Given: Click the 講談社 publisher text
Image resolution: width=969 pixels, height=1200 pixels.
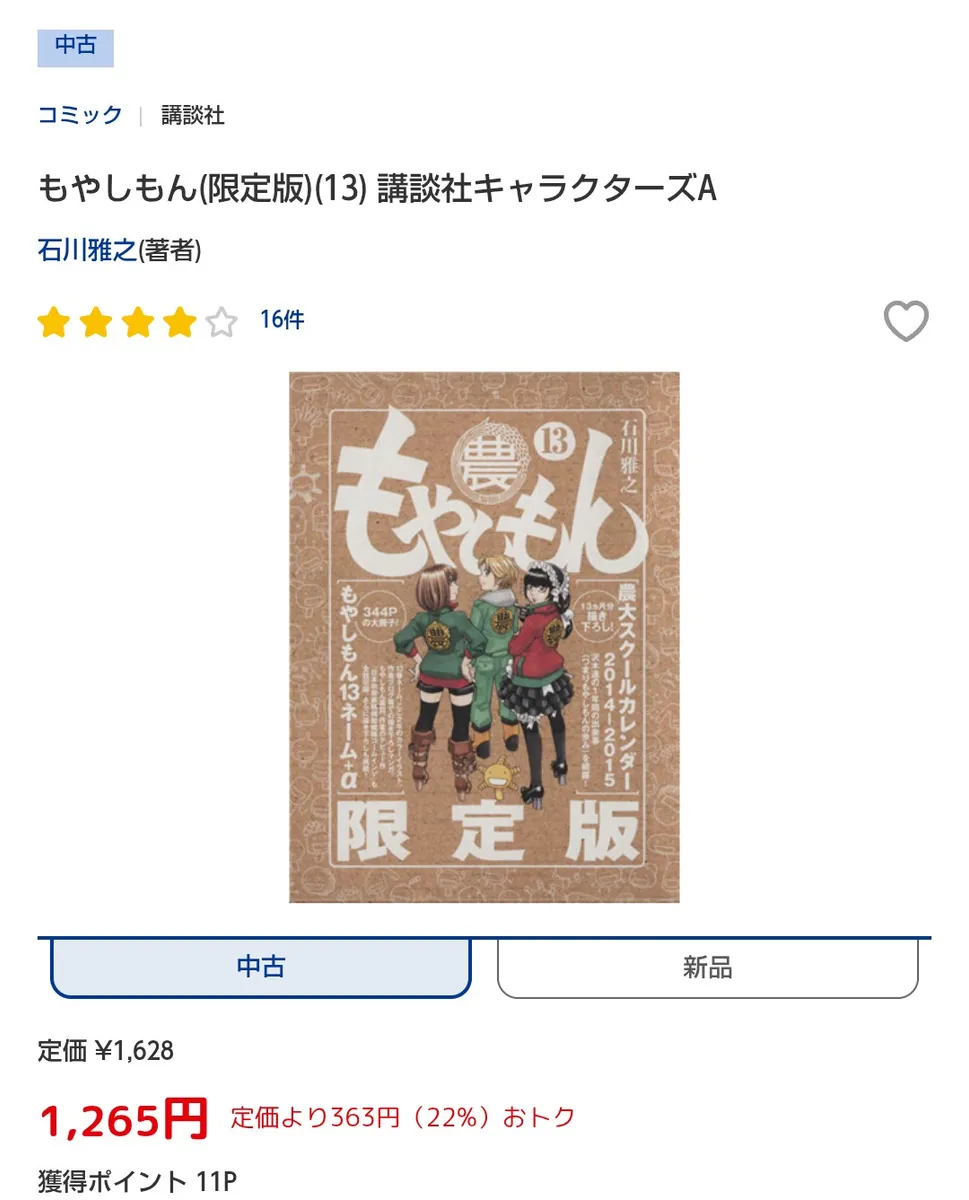Looking at the screenshot, I should pos(193,115).
